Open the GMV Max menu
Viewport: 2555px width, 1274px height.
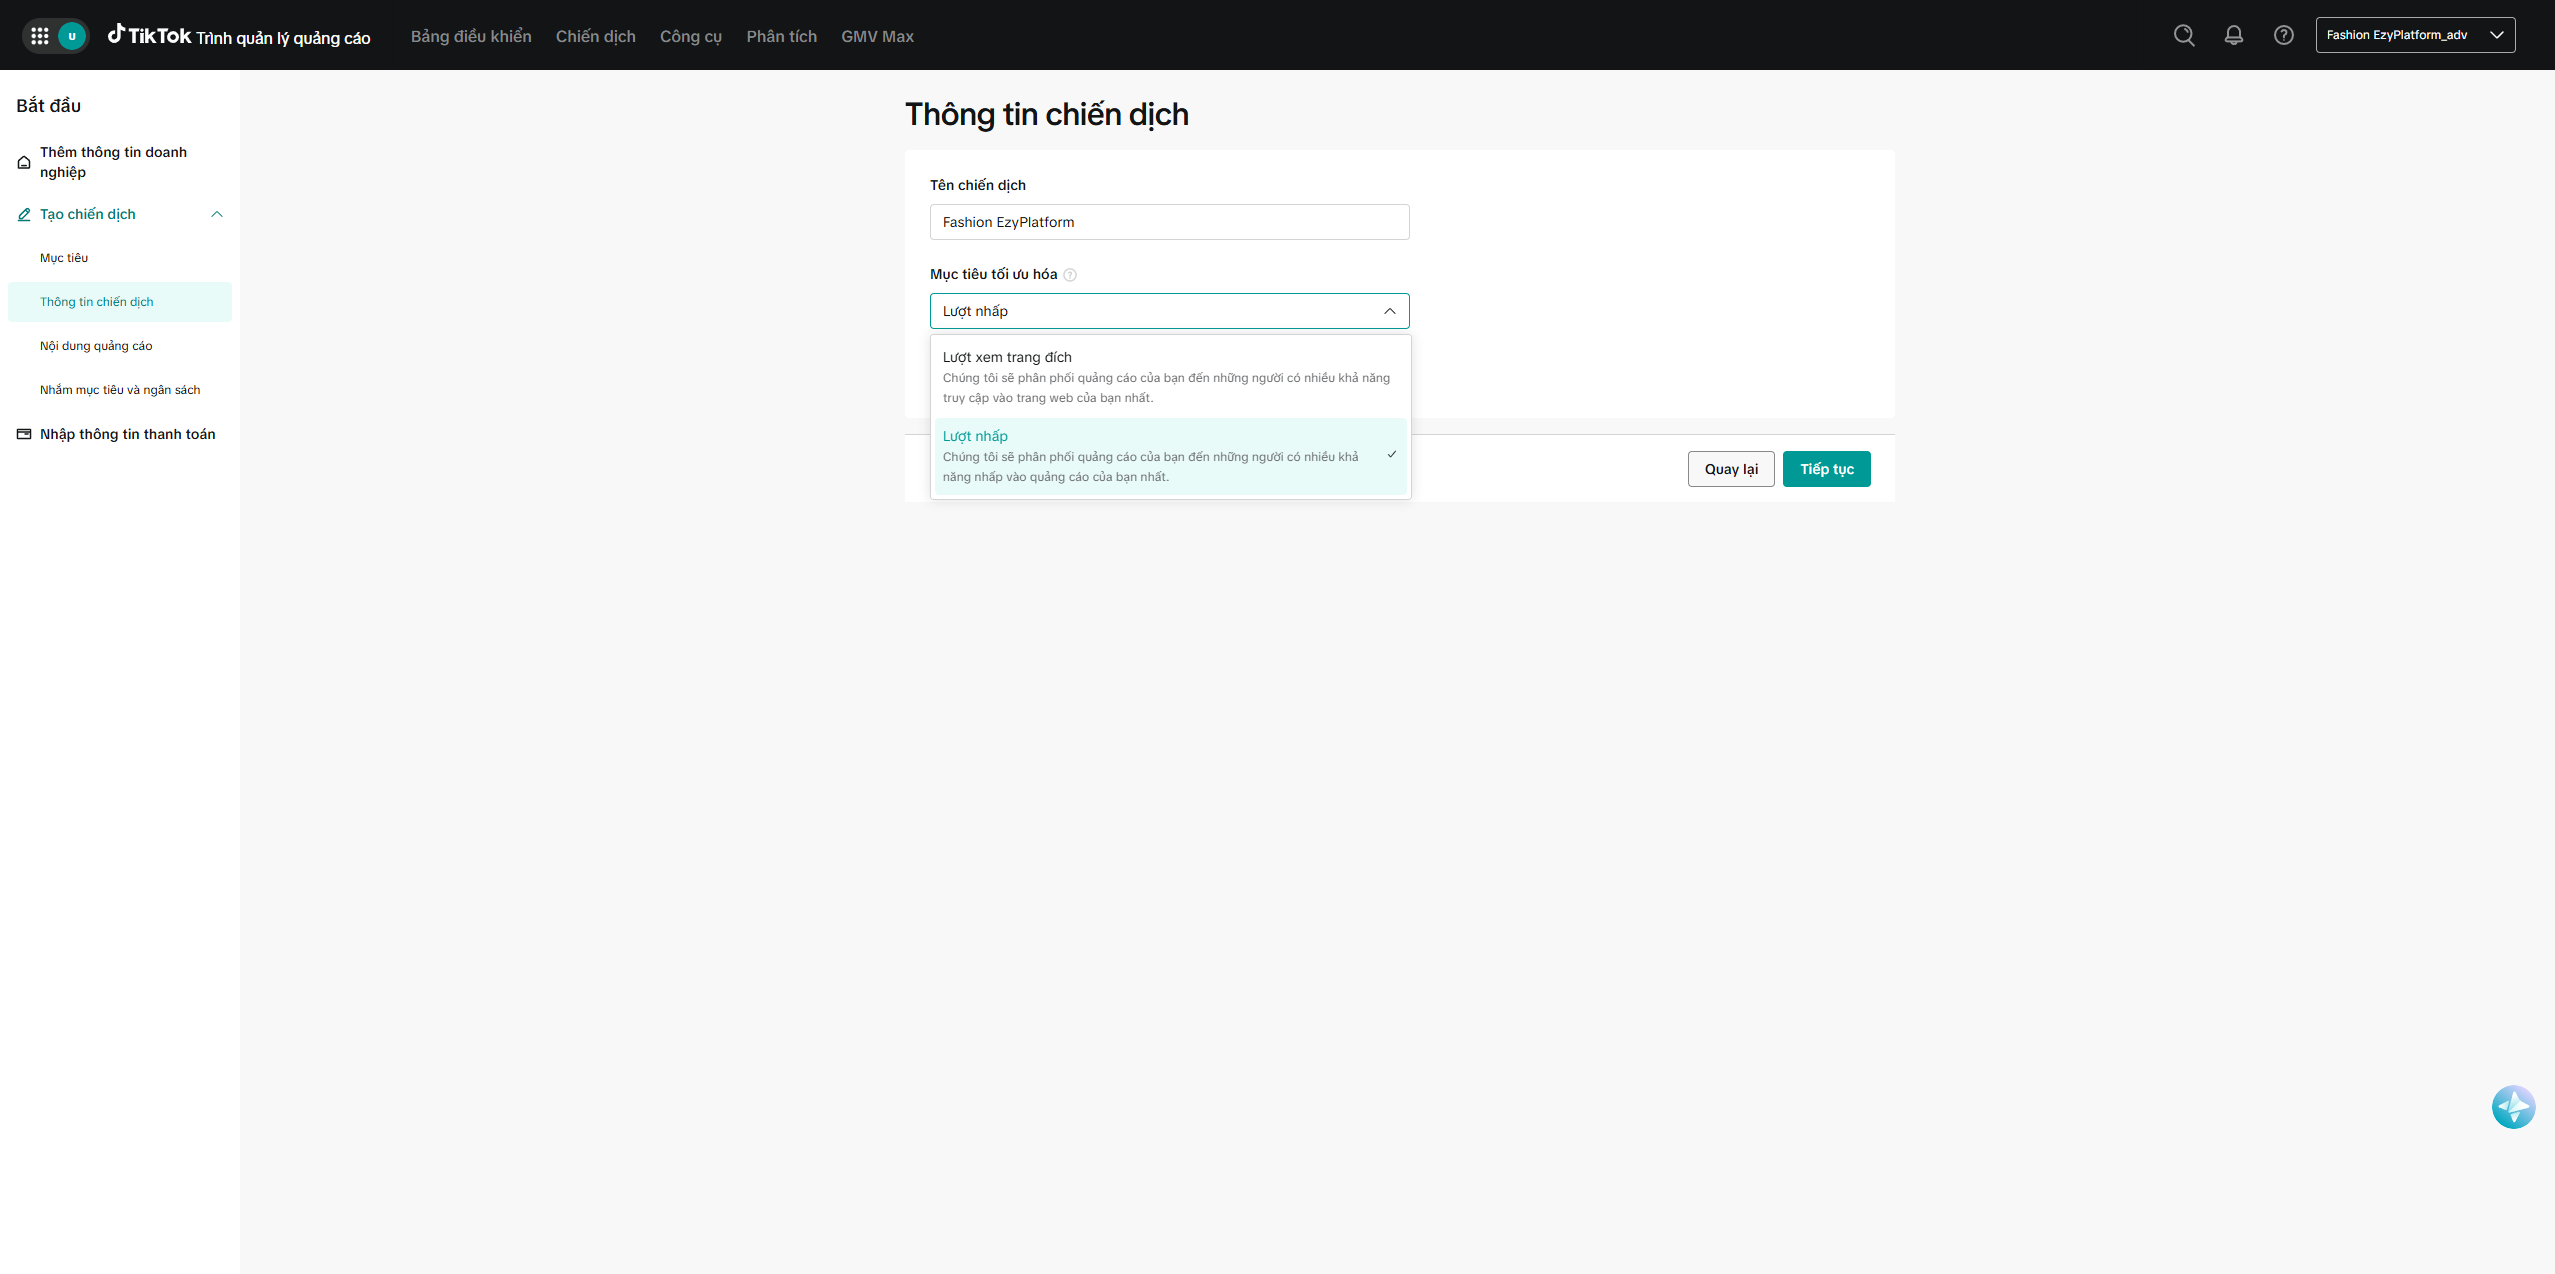(x=877, y=36)
